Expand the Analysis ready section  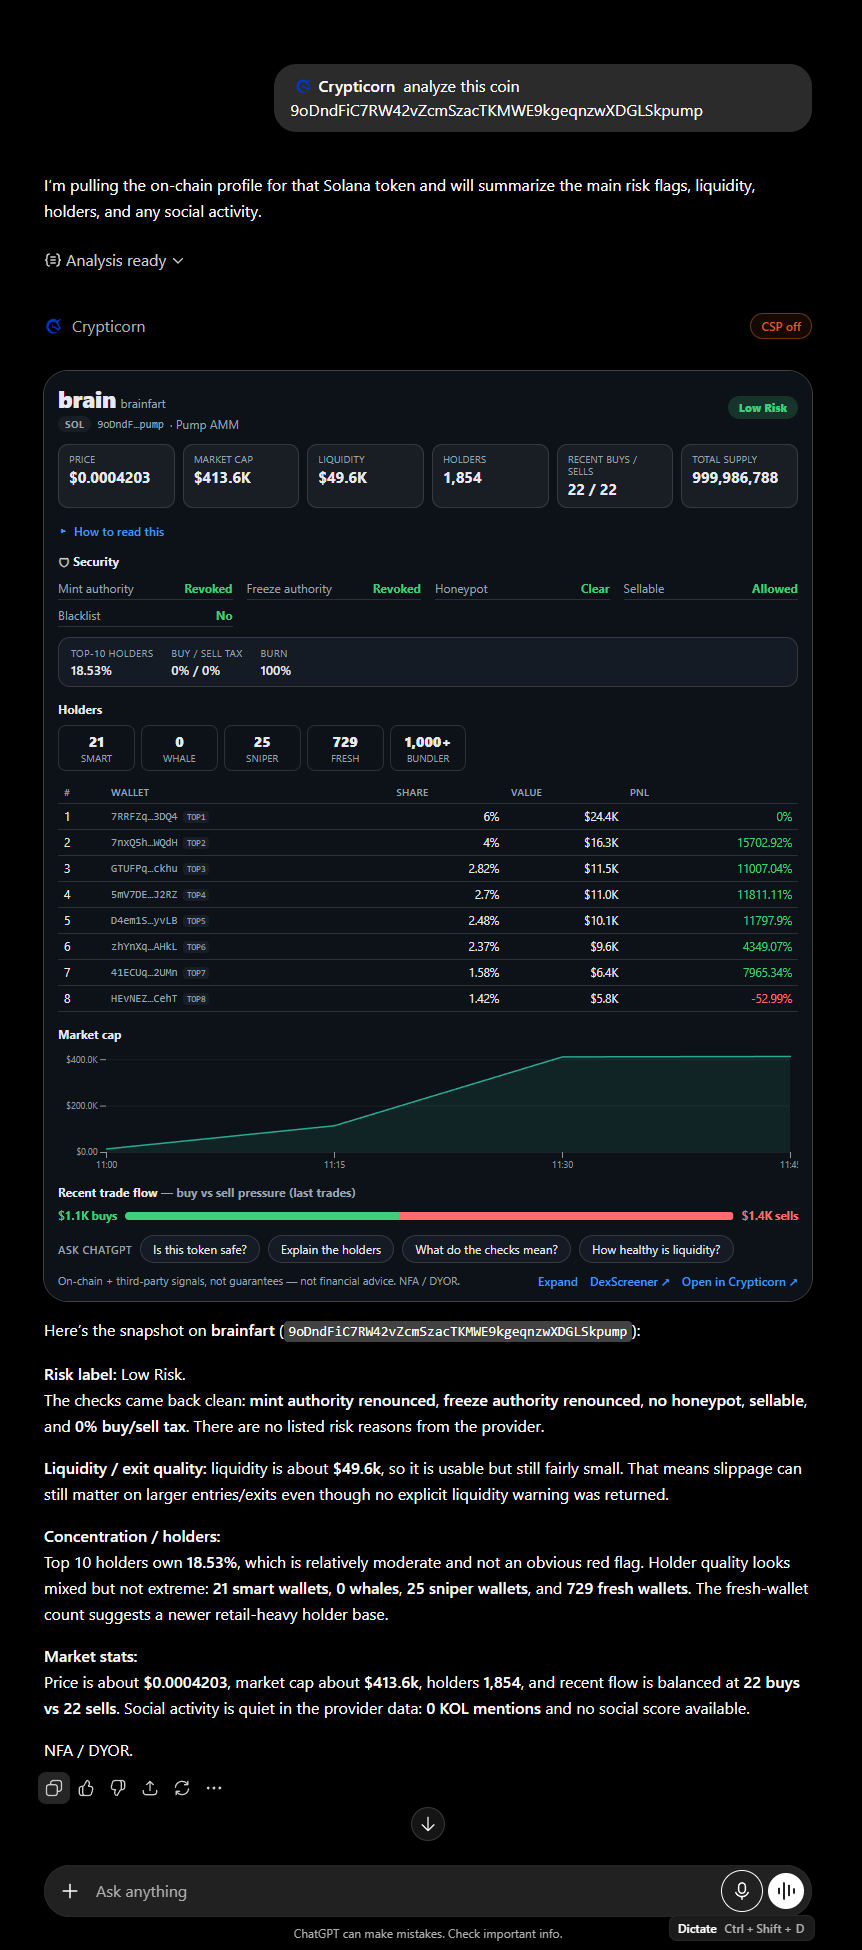(x=115, y=261)
